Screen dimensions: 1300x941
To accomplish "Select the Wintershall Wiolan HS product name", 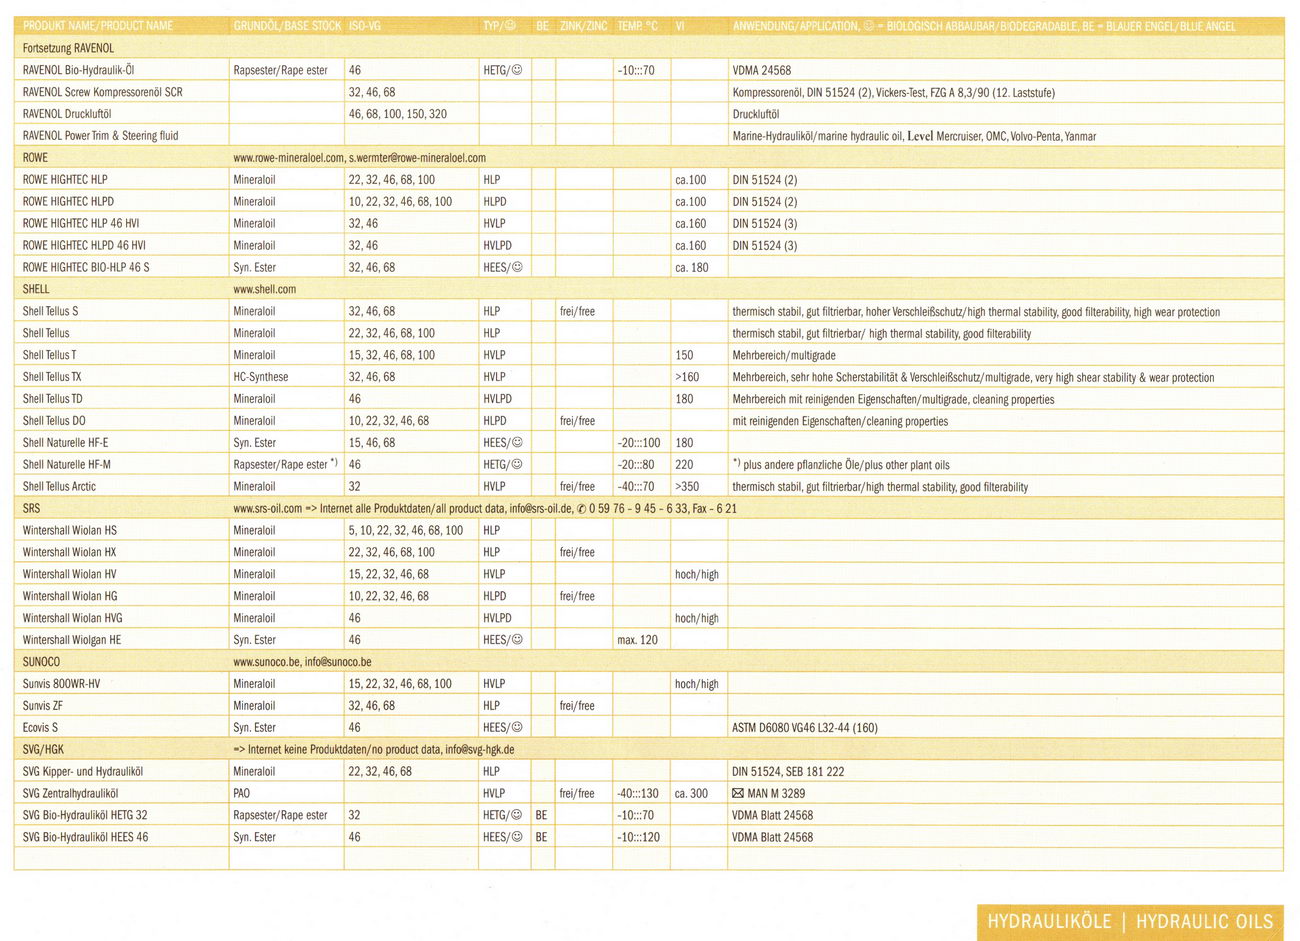I will point(69,531).
